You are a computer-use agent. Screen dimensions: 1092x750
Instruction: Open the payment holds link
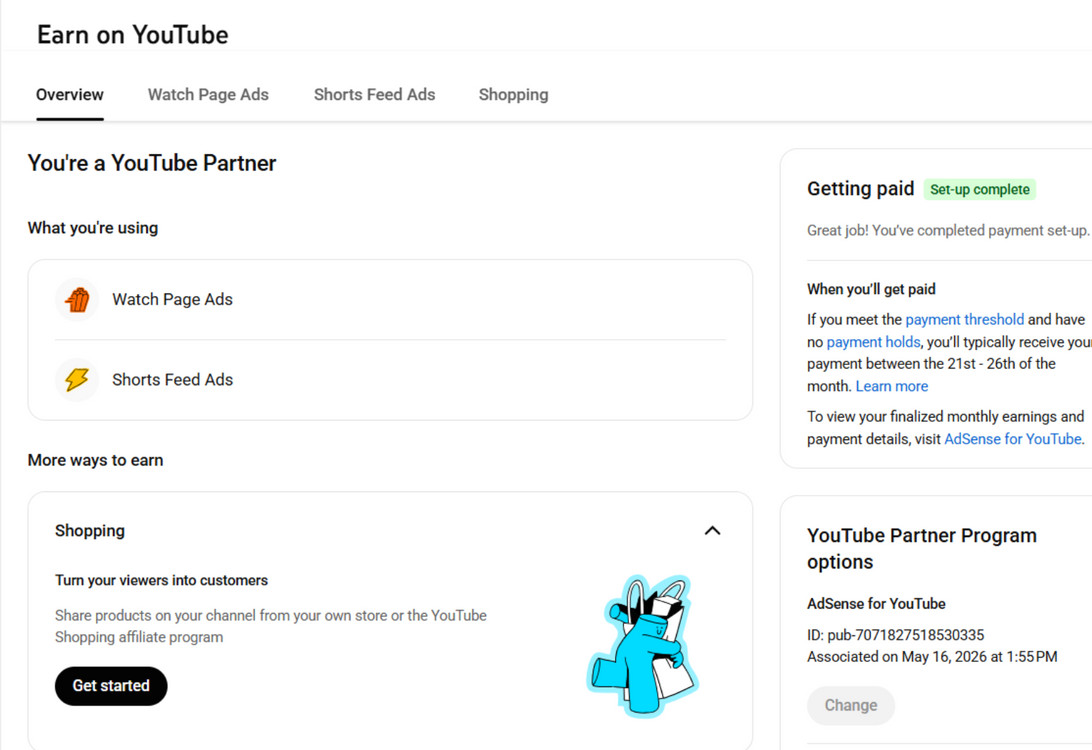tap(873, 342)
